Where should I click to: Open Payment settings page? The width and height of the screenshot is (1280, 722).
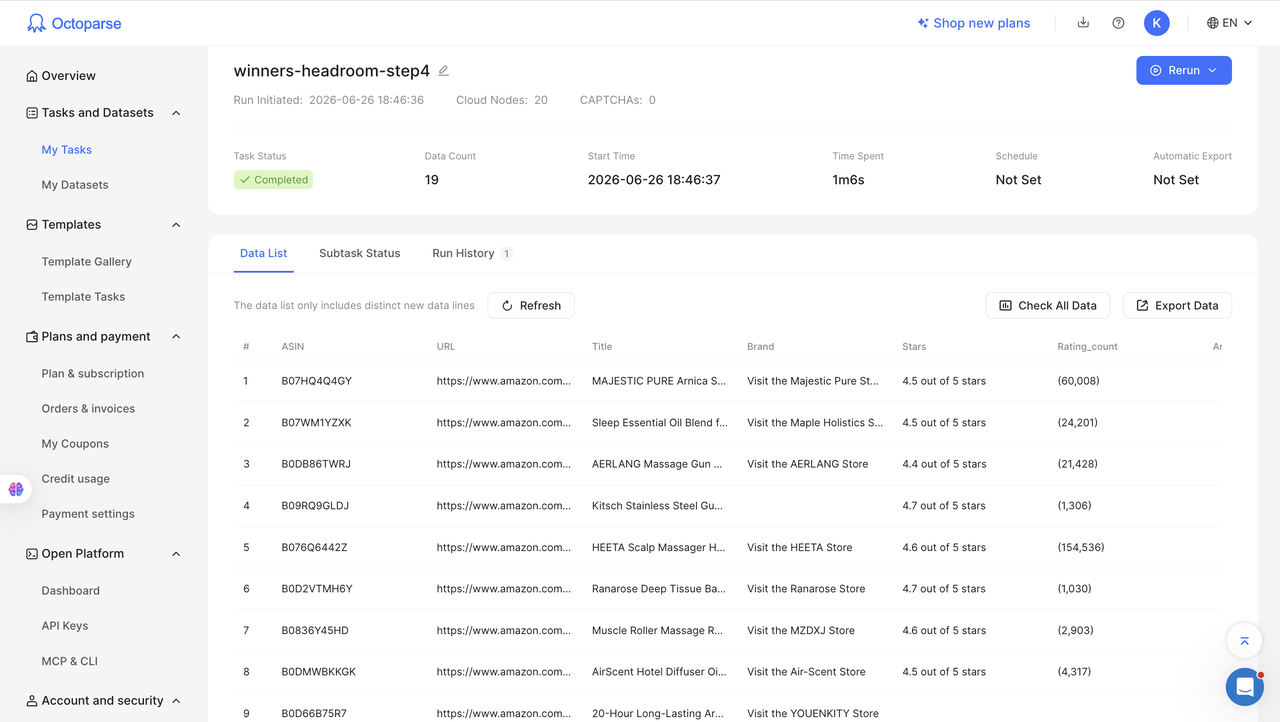tap(88, 514)
